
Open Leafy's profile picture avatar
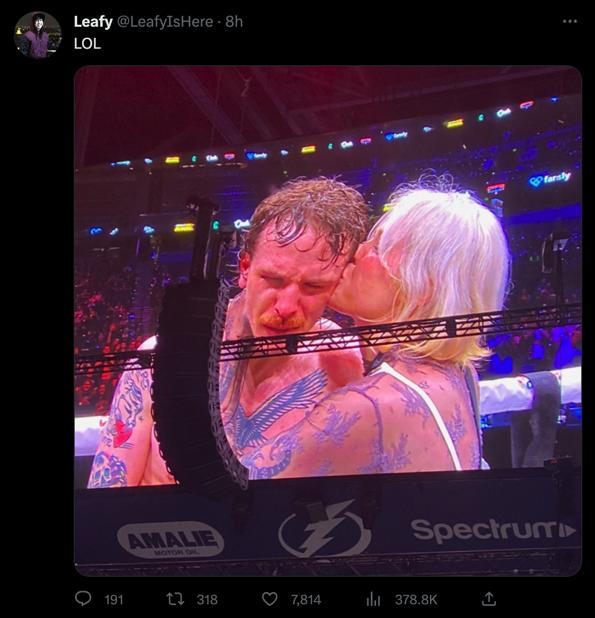coord(38,35)
